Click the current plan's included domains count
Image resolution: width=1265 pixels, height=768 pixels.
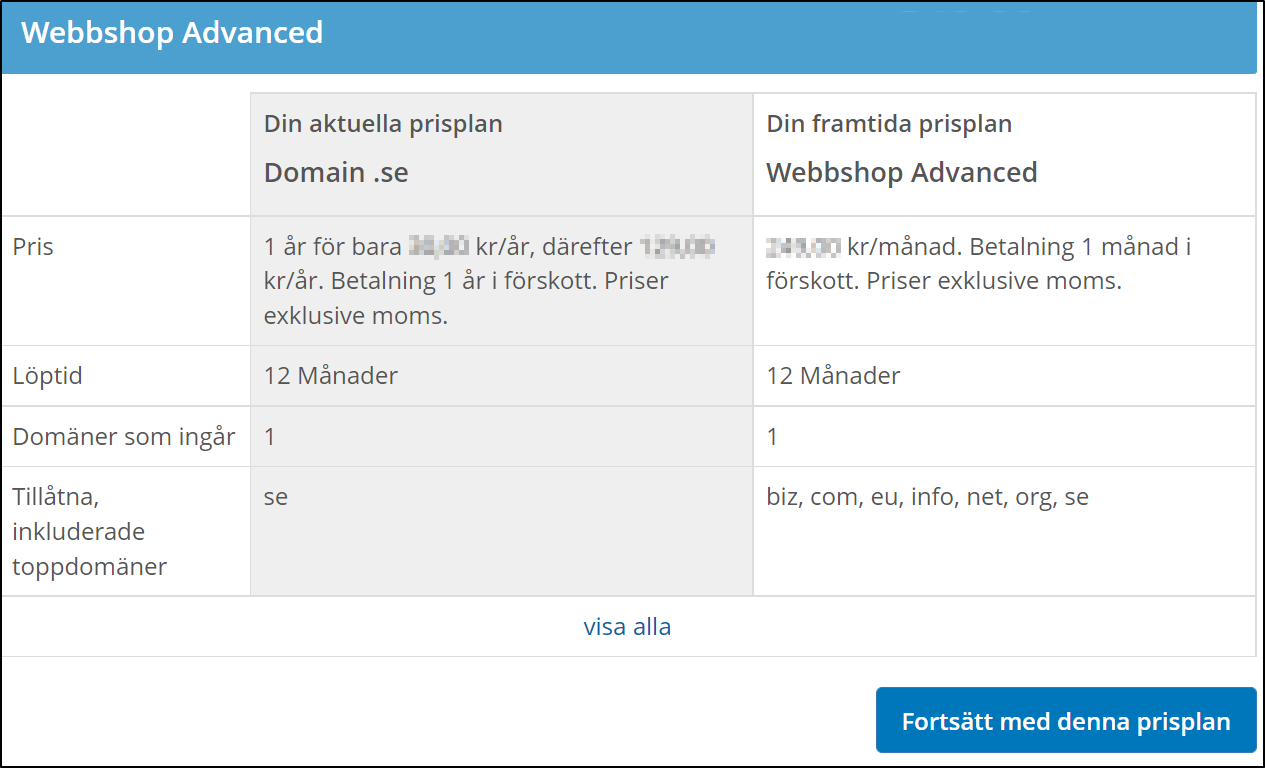pos(270,436)
